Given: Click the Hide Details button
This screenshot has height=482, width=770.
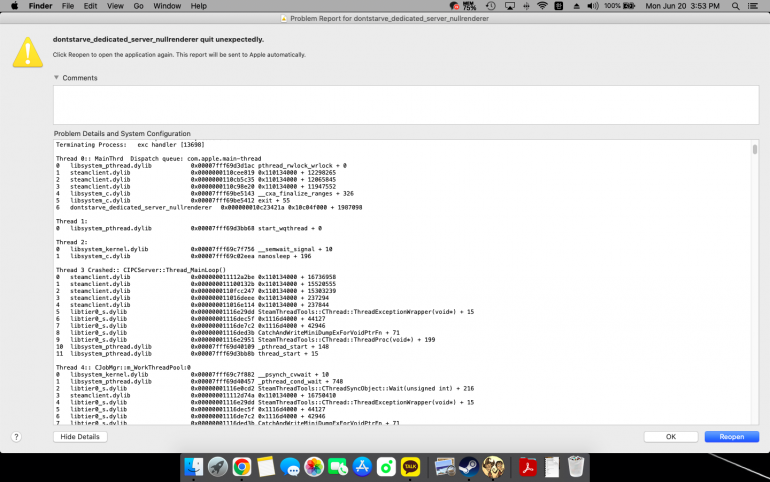Looking at the screenshot, I should pyautogui.click(x=80, y=436).
